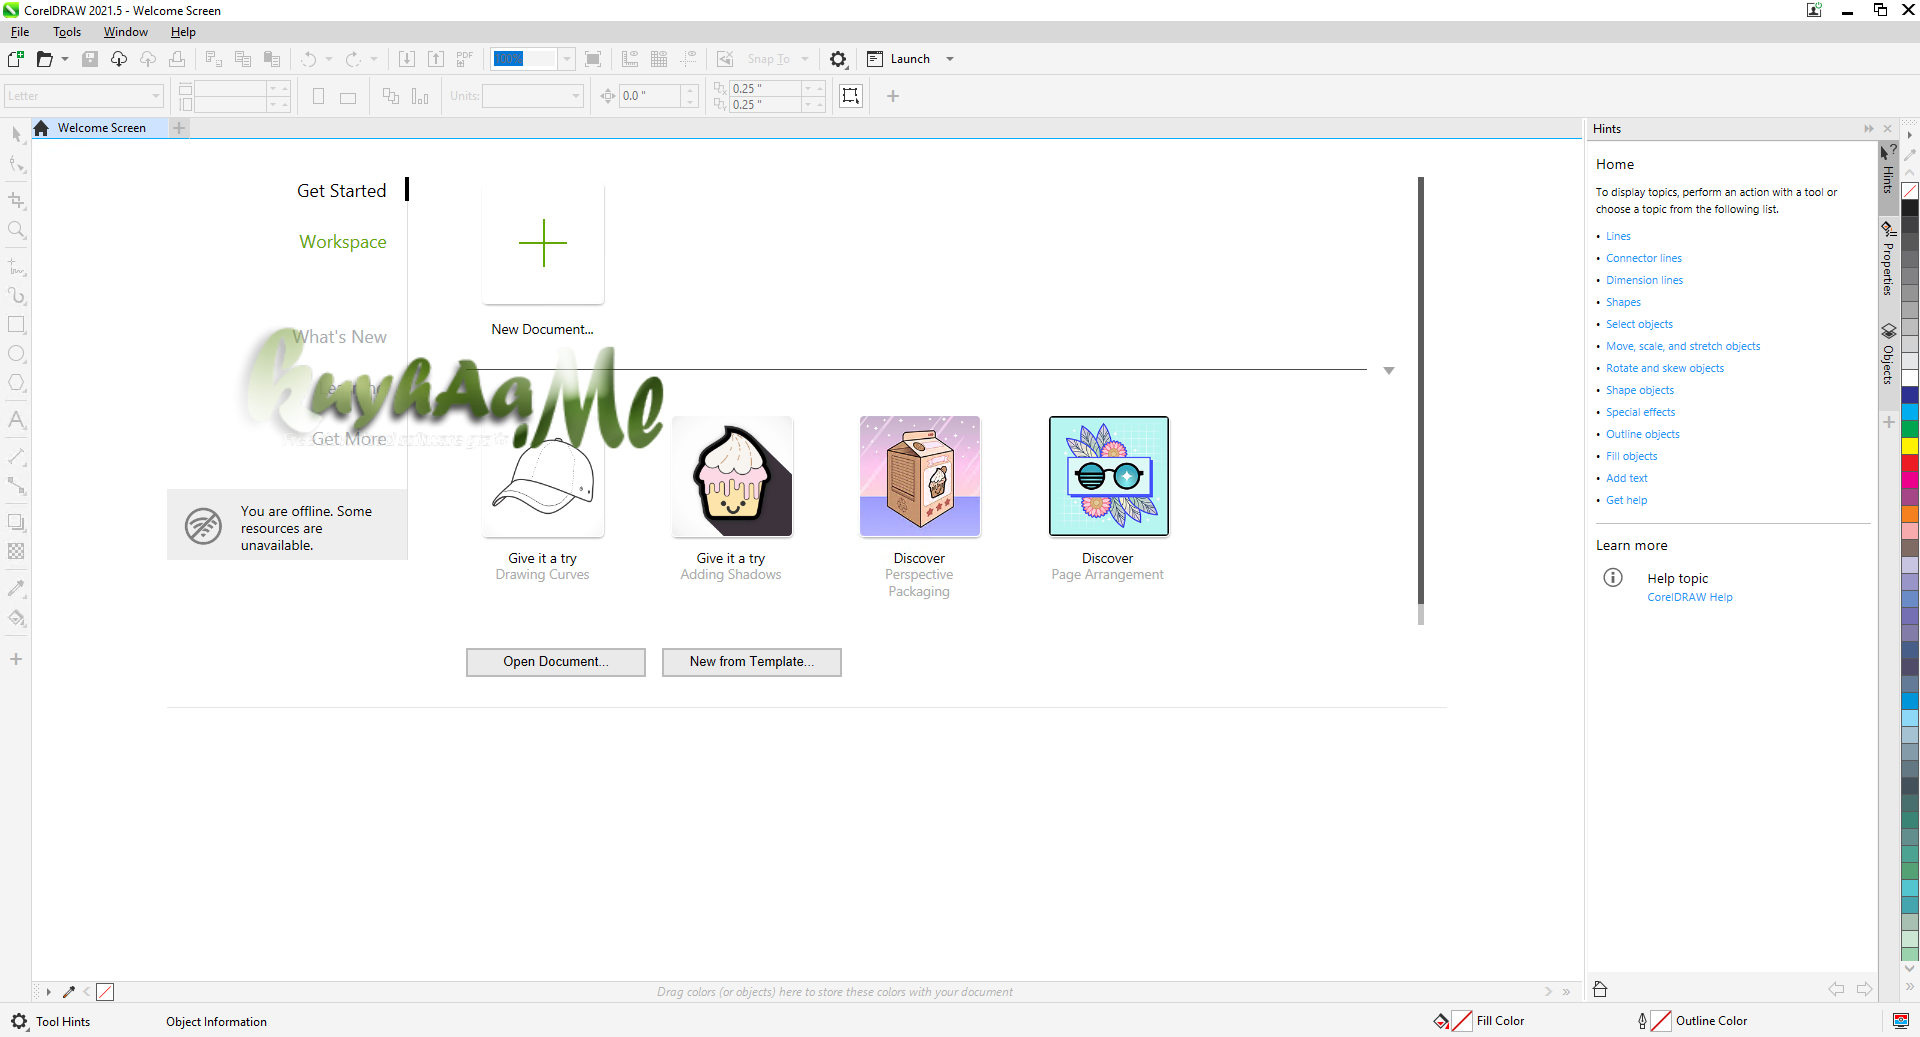The height and width of the screenshot is (1037, 1920).
Task: Toggle full-screen preview mode
Action: pyautogui.click(x=593, y=59)
